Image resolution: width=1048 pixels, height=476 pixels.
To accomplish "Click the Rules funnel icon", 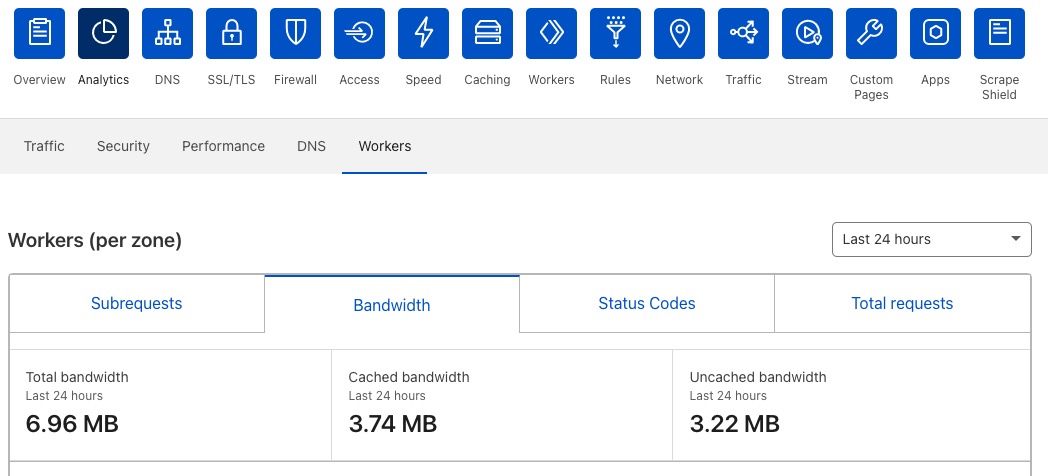I will coord(615,34).
